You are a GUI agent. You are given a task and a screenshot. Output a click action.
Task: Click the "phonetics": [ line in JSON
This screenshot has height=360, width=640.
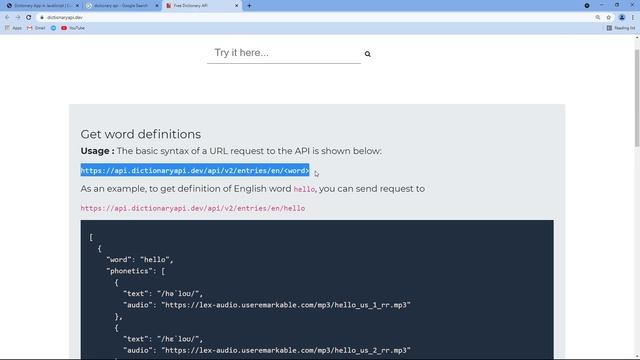pos(136,271)
